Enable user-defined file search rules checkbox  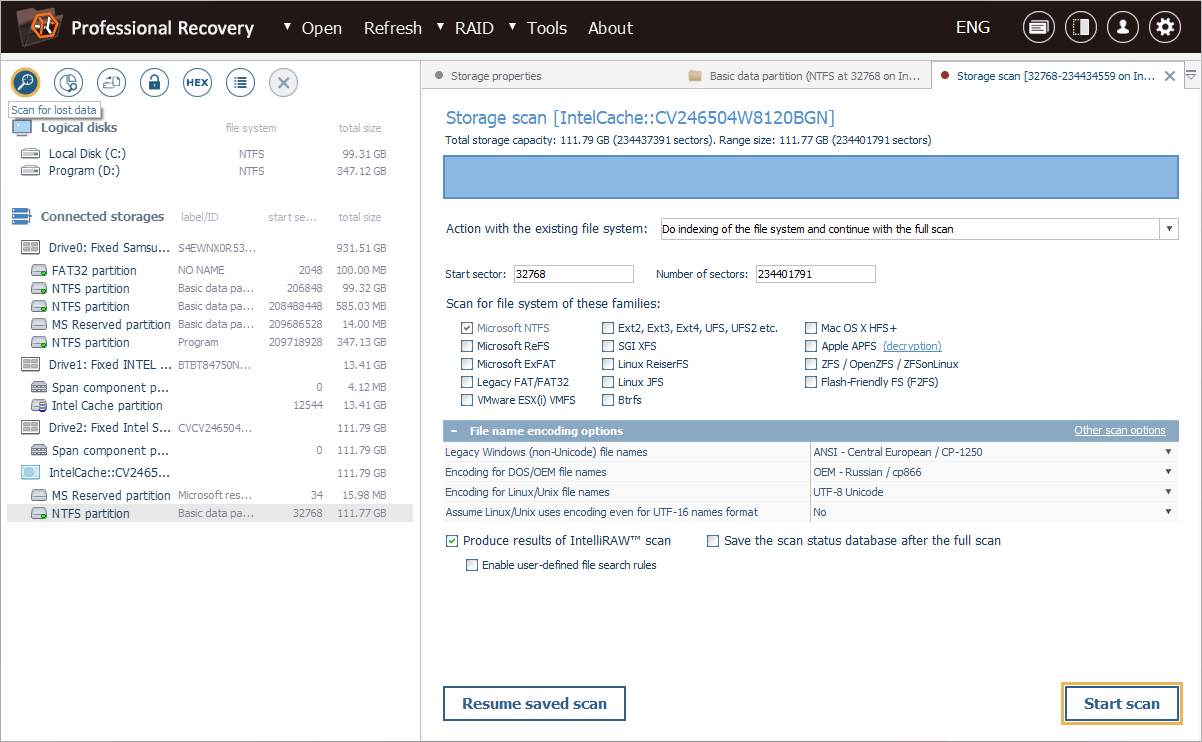(472, 565)
